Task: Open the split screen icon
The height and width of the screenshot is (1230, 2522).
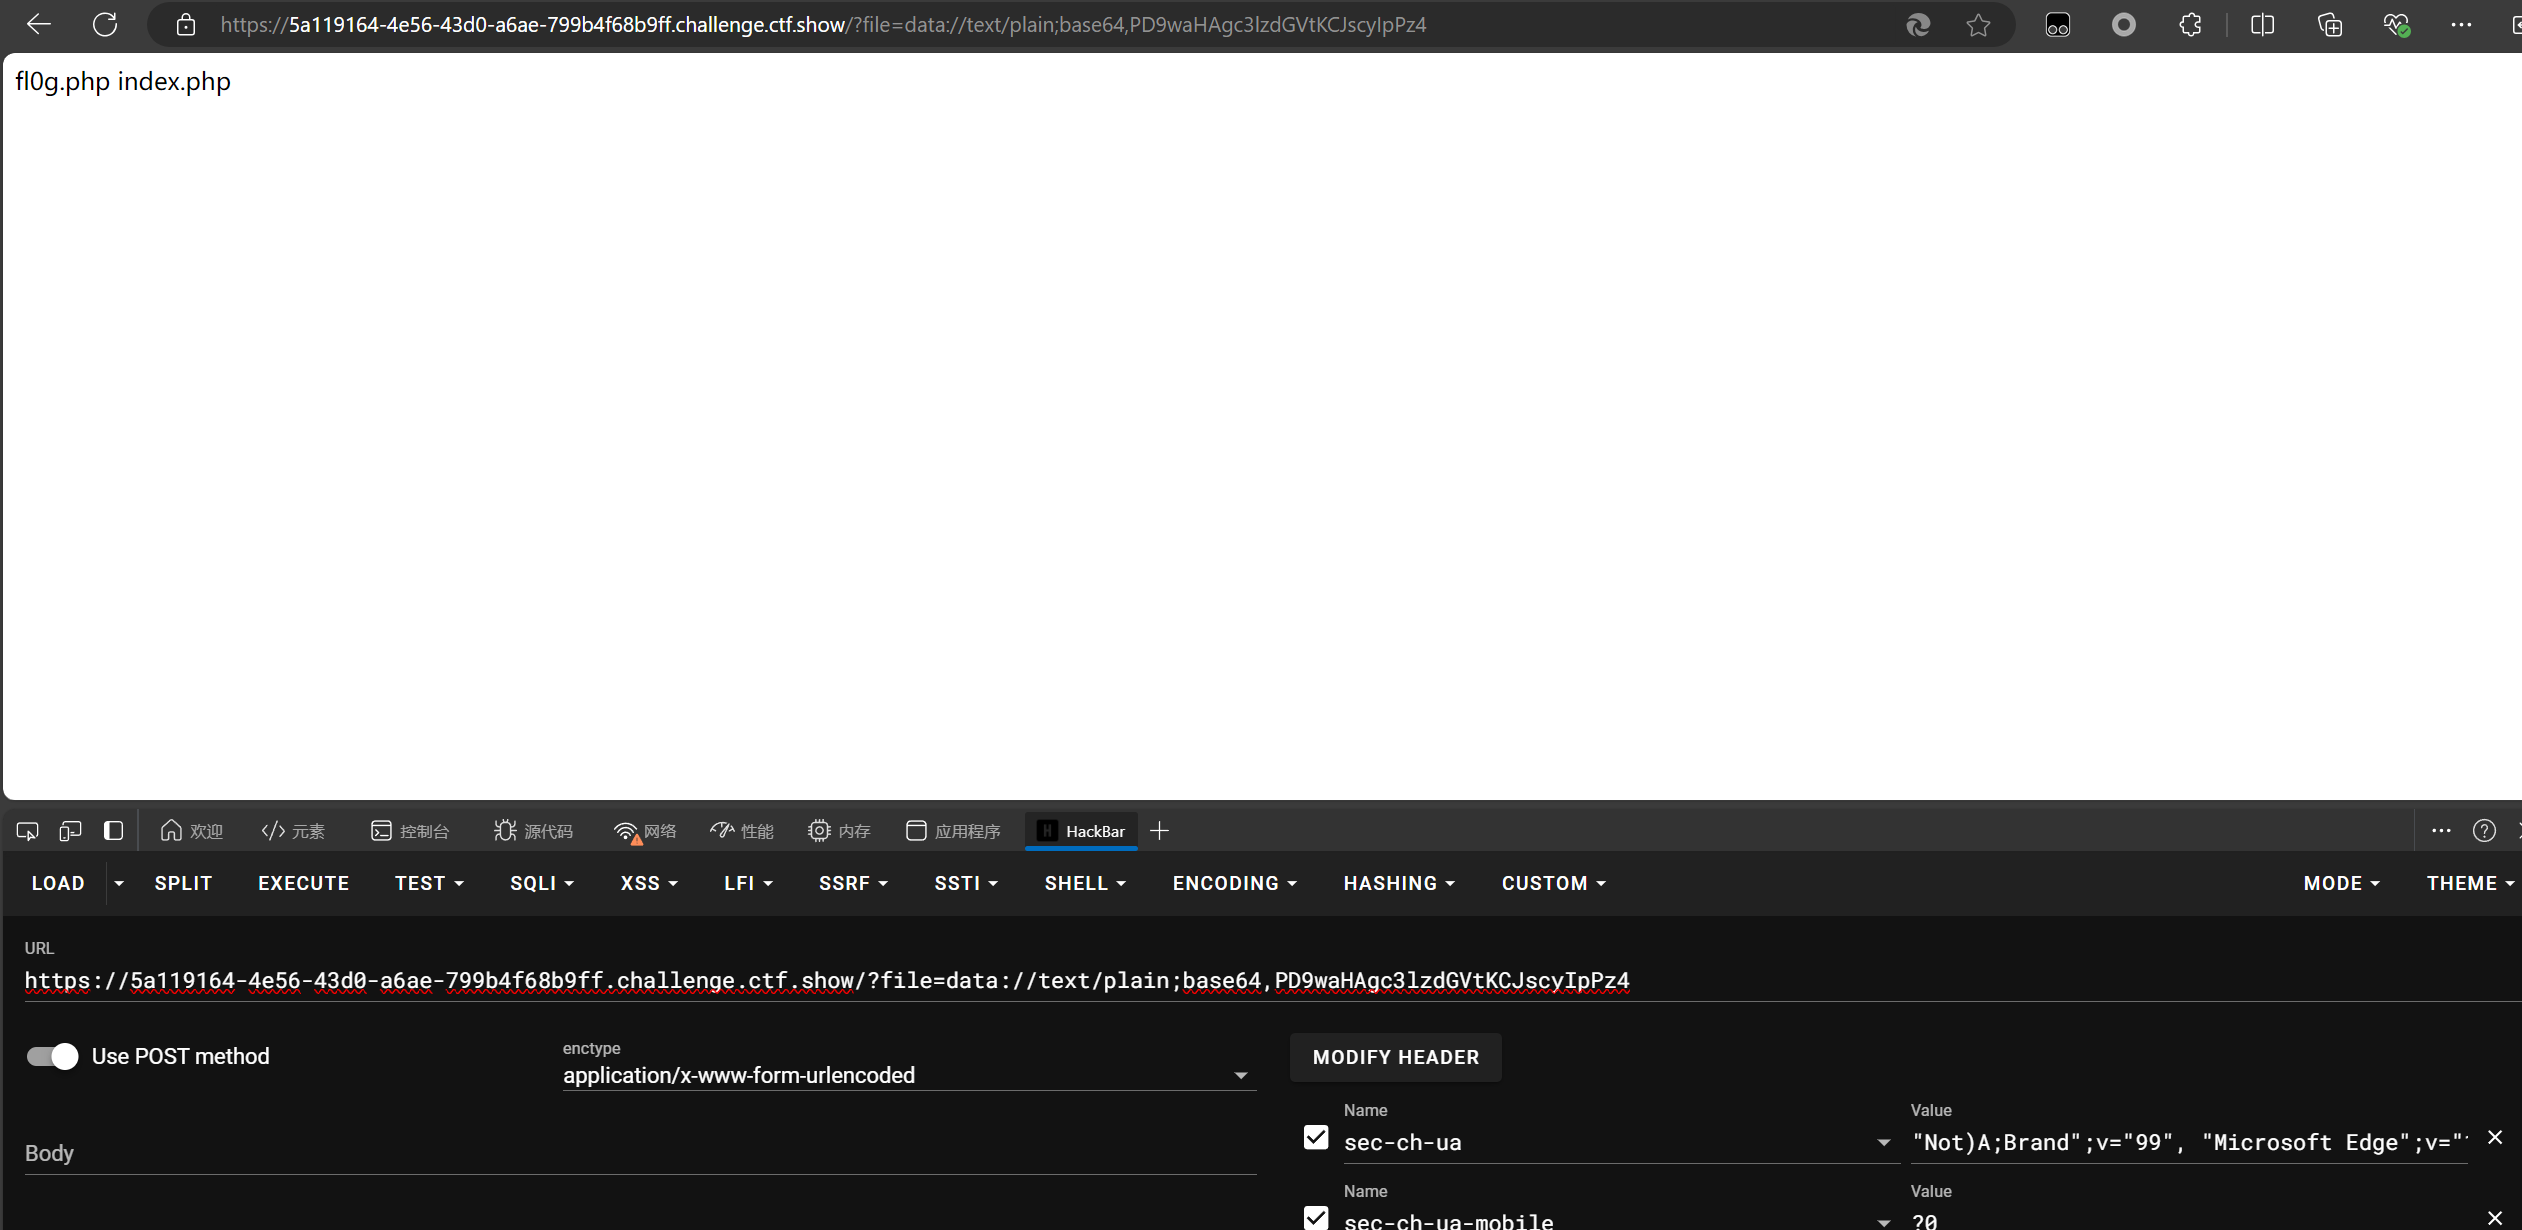Action: pyautogui.click(x=2262, y=25)
